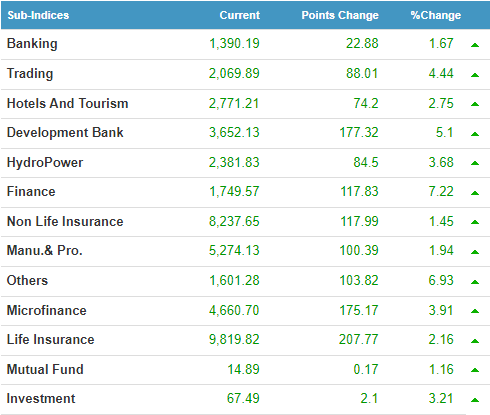
Task: Click the green arrow next to Finance 7.22
Action: point(475,193)
